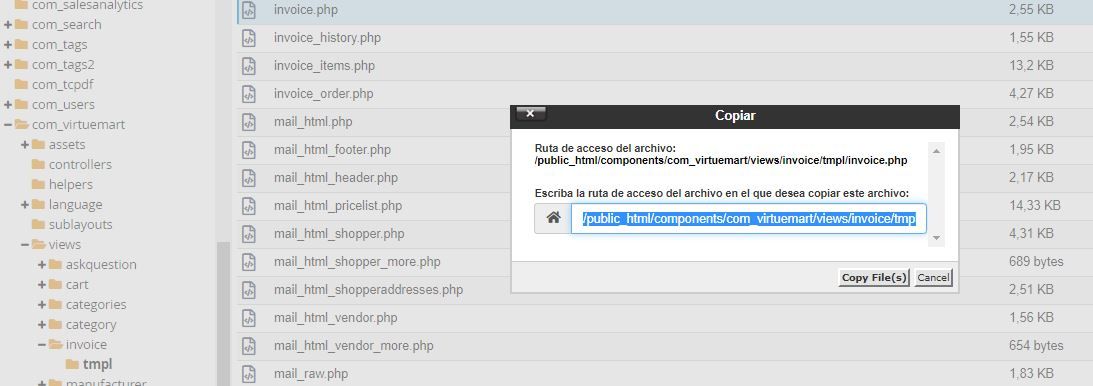The image size is (1093, 386).
Task: Expand the language folder
Action: [24, 205]
